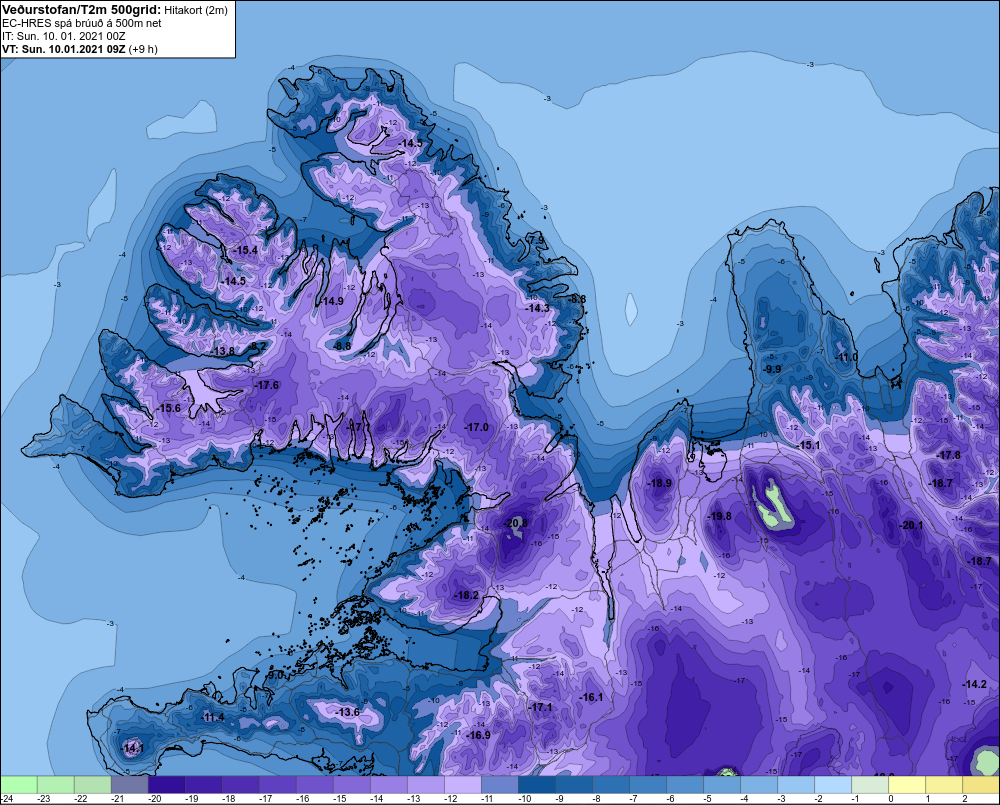Click the -17.1 temperature value

pyautogui.click(x=541, y=707)
